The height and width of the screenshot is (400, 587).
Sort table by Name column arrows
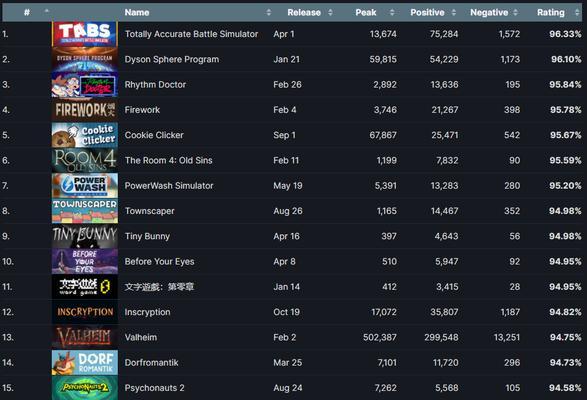[268, 12]
